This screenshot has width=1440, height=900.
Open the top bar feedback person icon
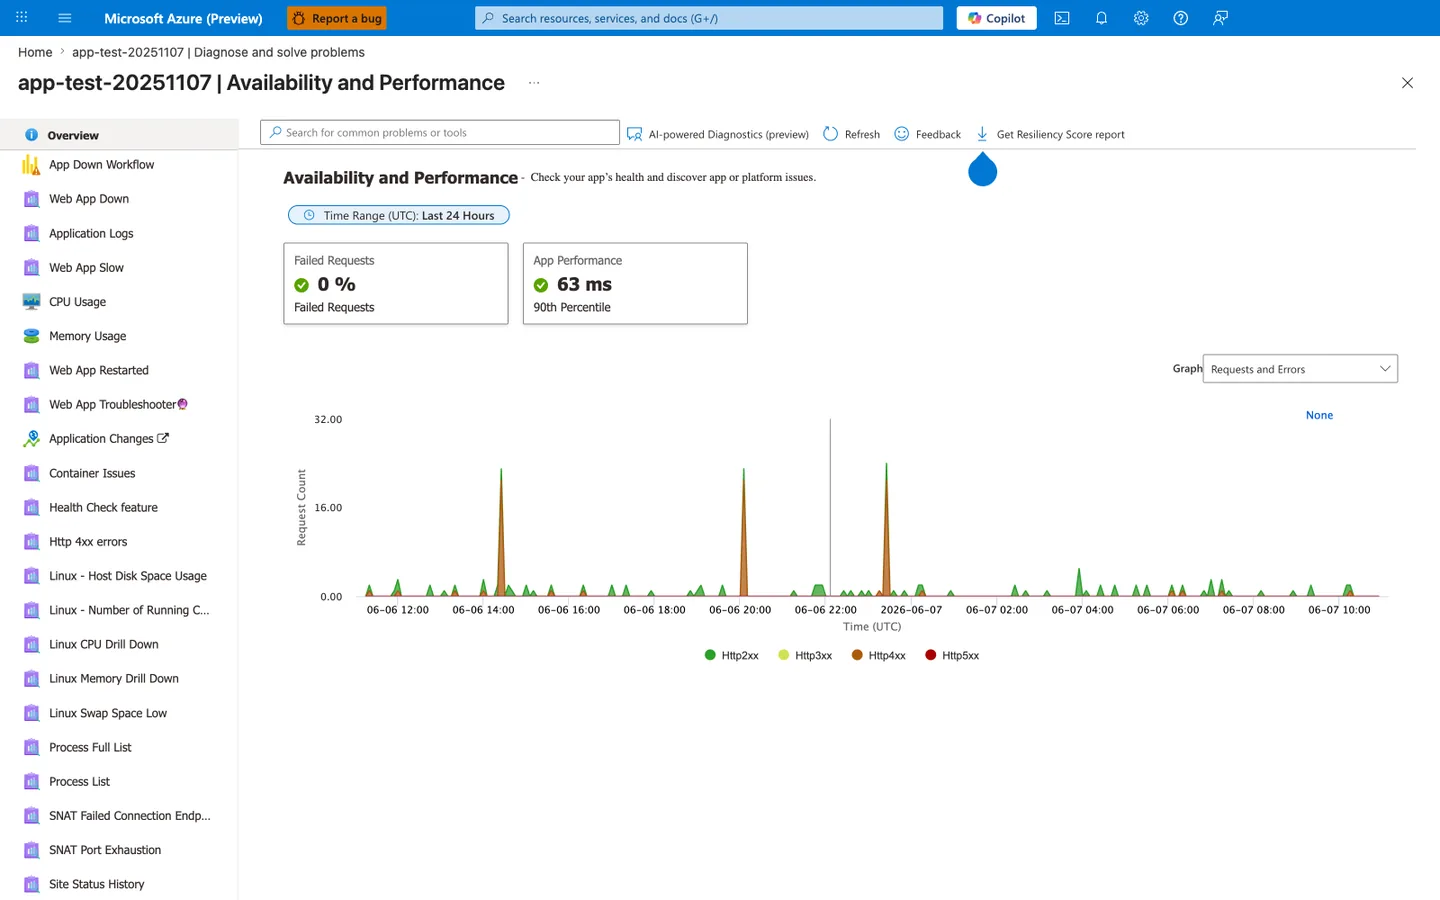click(1220, 18)
